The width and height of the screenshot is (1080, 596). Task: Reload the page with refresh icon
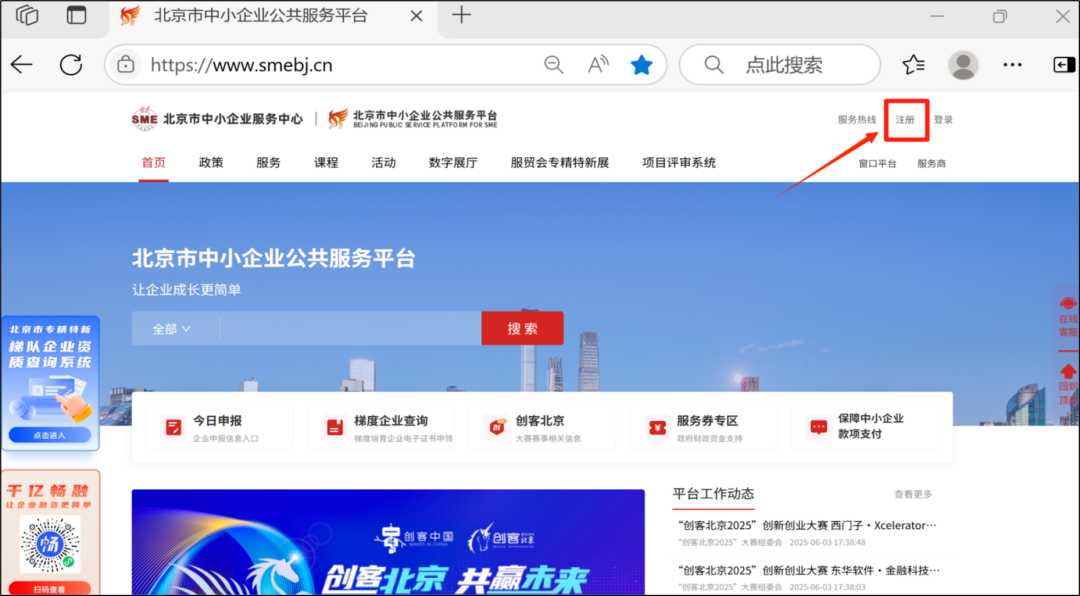tap(71, 65)
